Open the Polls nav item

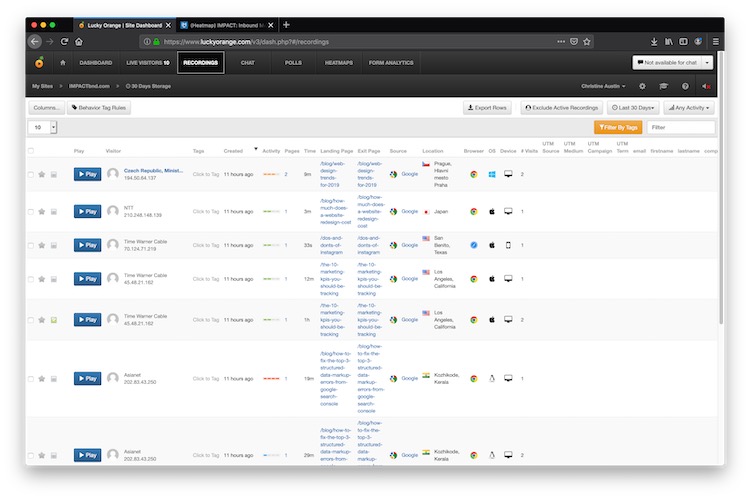293,63
